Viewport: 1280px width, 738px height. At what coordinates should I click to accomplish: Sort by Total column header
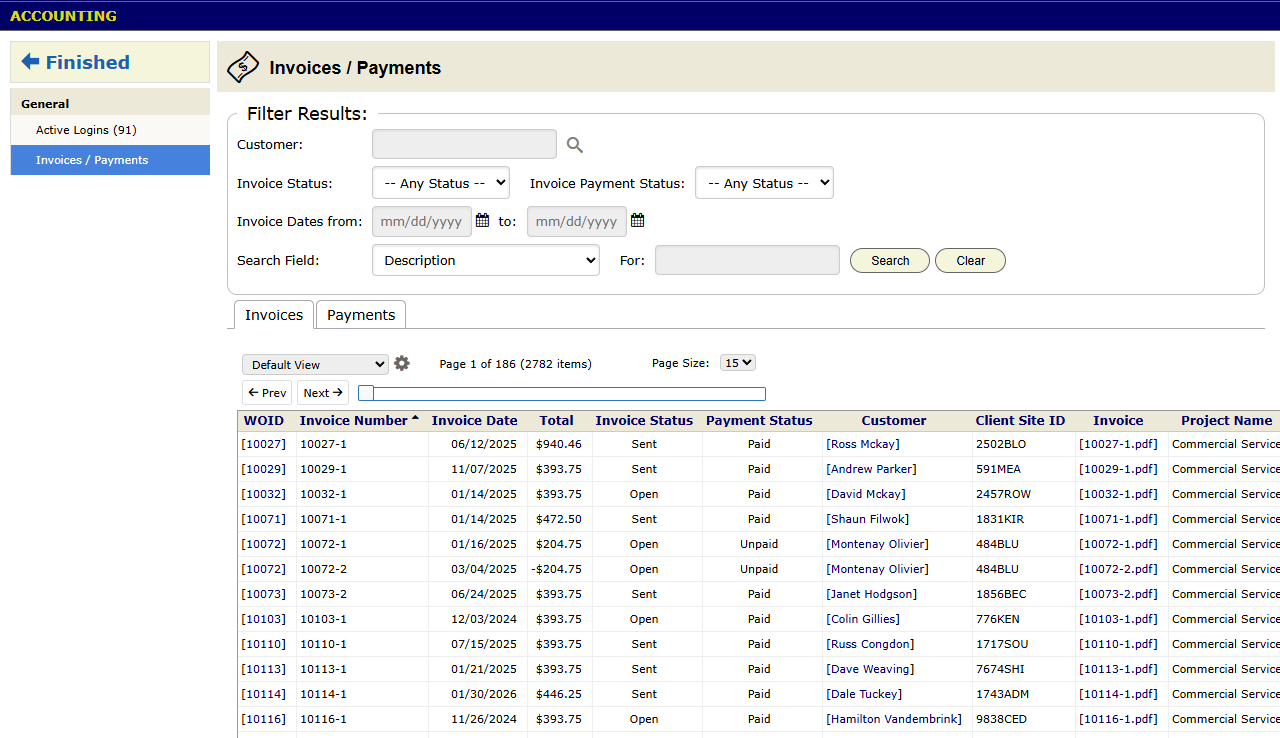[x=557, y=421]
